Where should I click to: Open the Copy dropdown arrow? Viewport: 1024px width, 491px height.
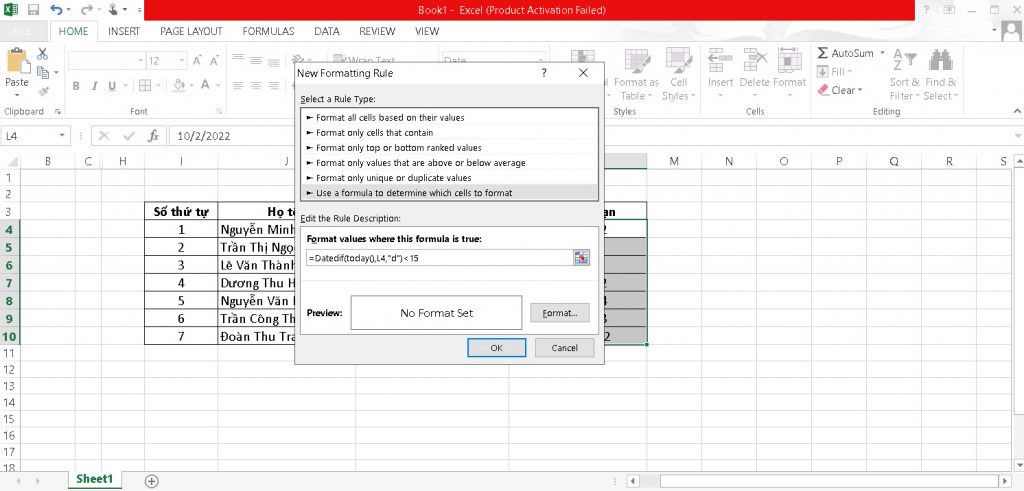pos(56,72)
